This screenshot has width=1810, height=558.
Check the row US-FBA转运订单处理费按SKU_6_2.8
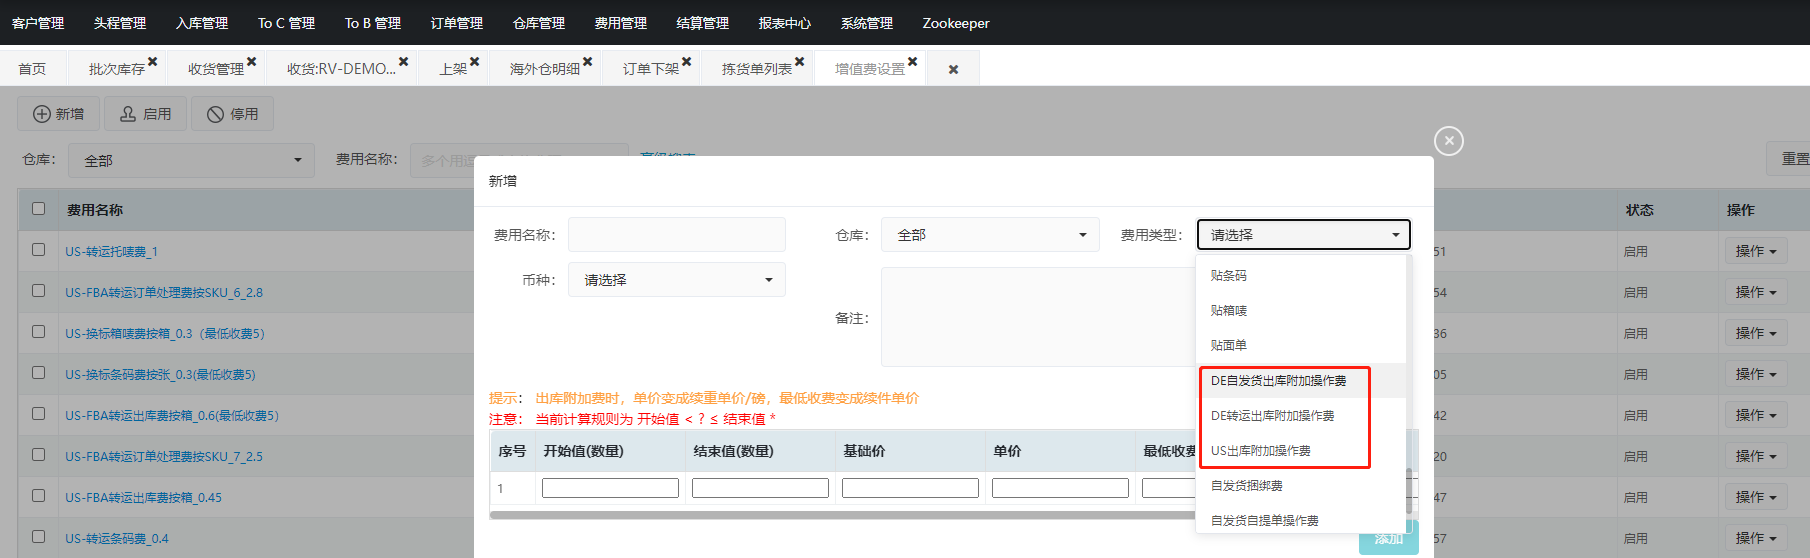coord(39,291)
